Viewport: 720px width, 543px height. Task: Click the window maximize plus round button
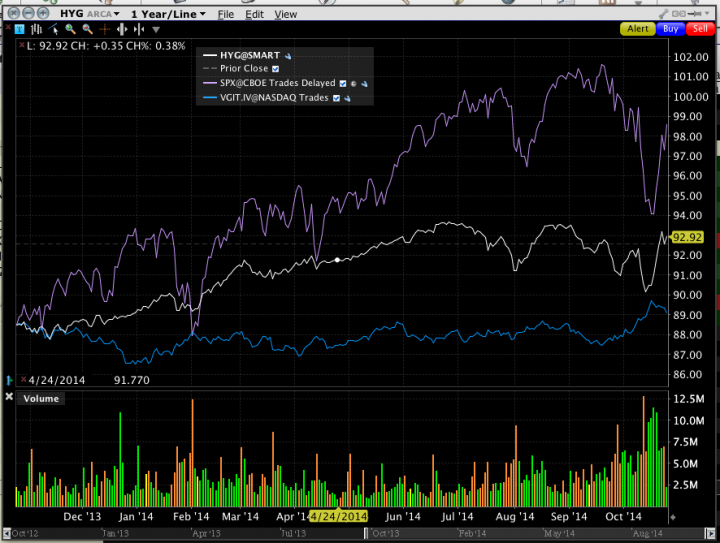[43, 13]
